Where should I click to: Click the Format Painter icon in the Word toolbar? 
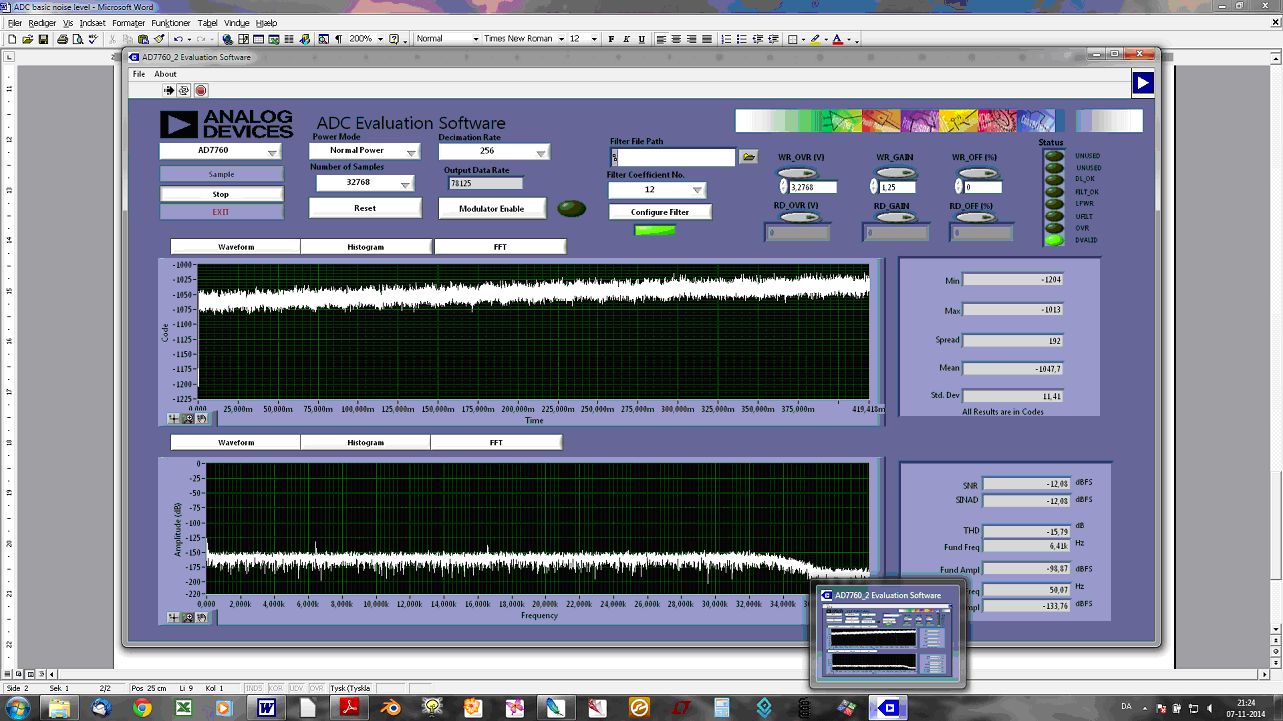point(159,39)
